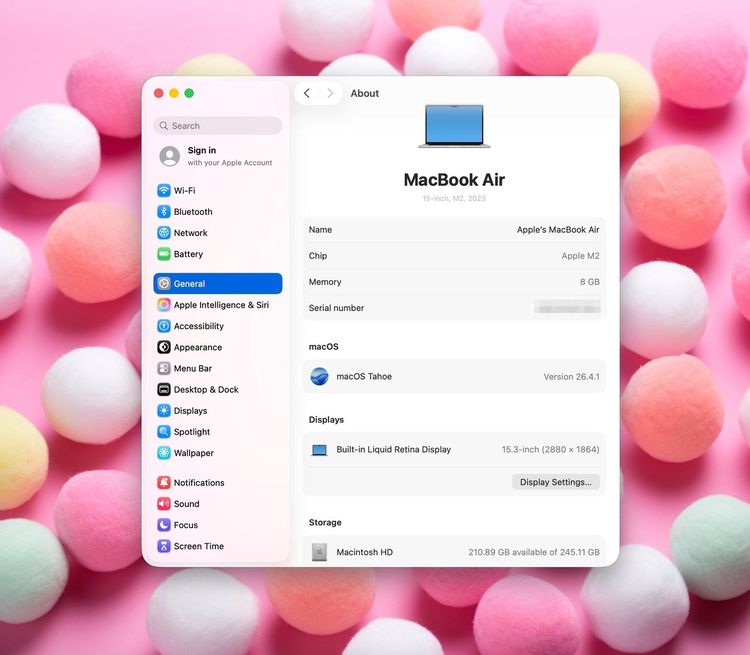The width and height of the screenshot is (750, 655).
Task: Click the "MacBook Air" heading
Action: (454, 180)
